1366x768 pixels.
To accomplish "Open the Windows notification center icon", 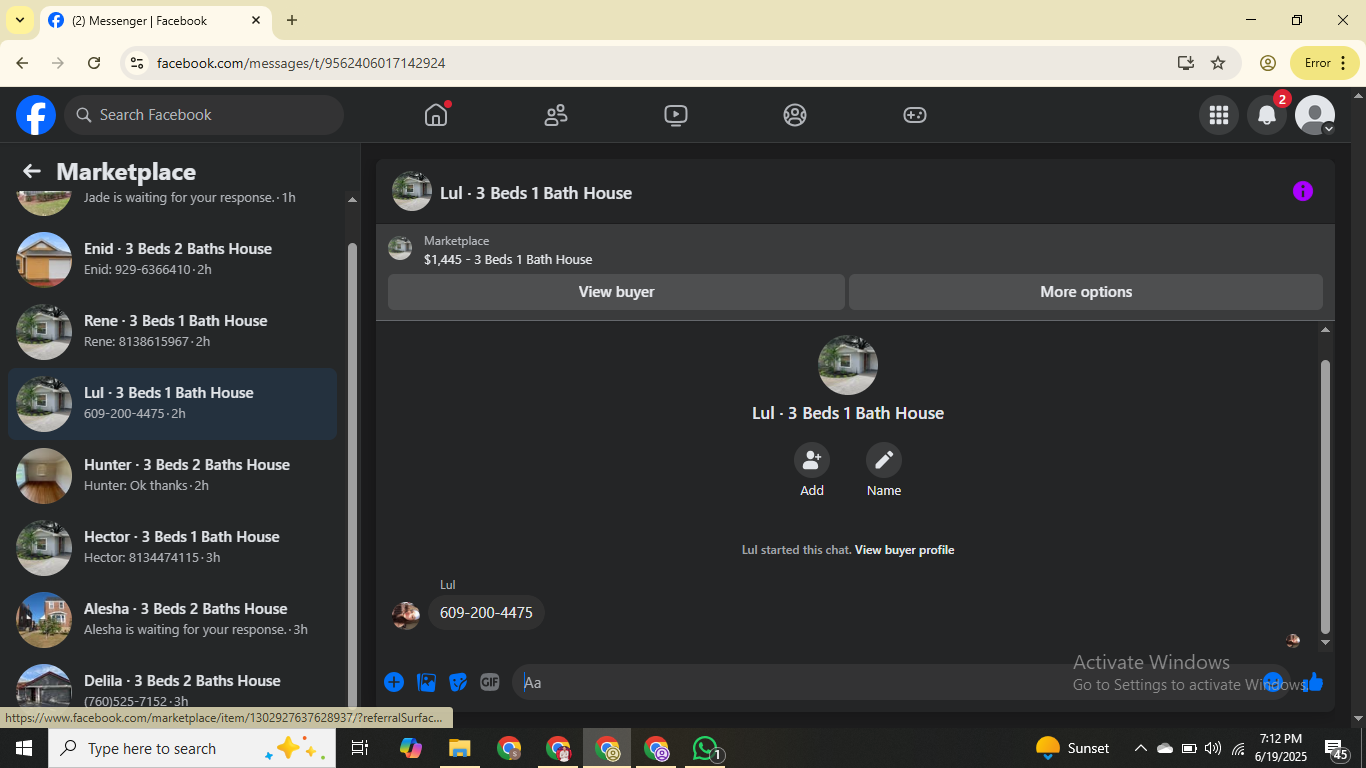I will coord(1336,748).
